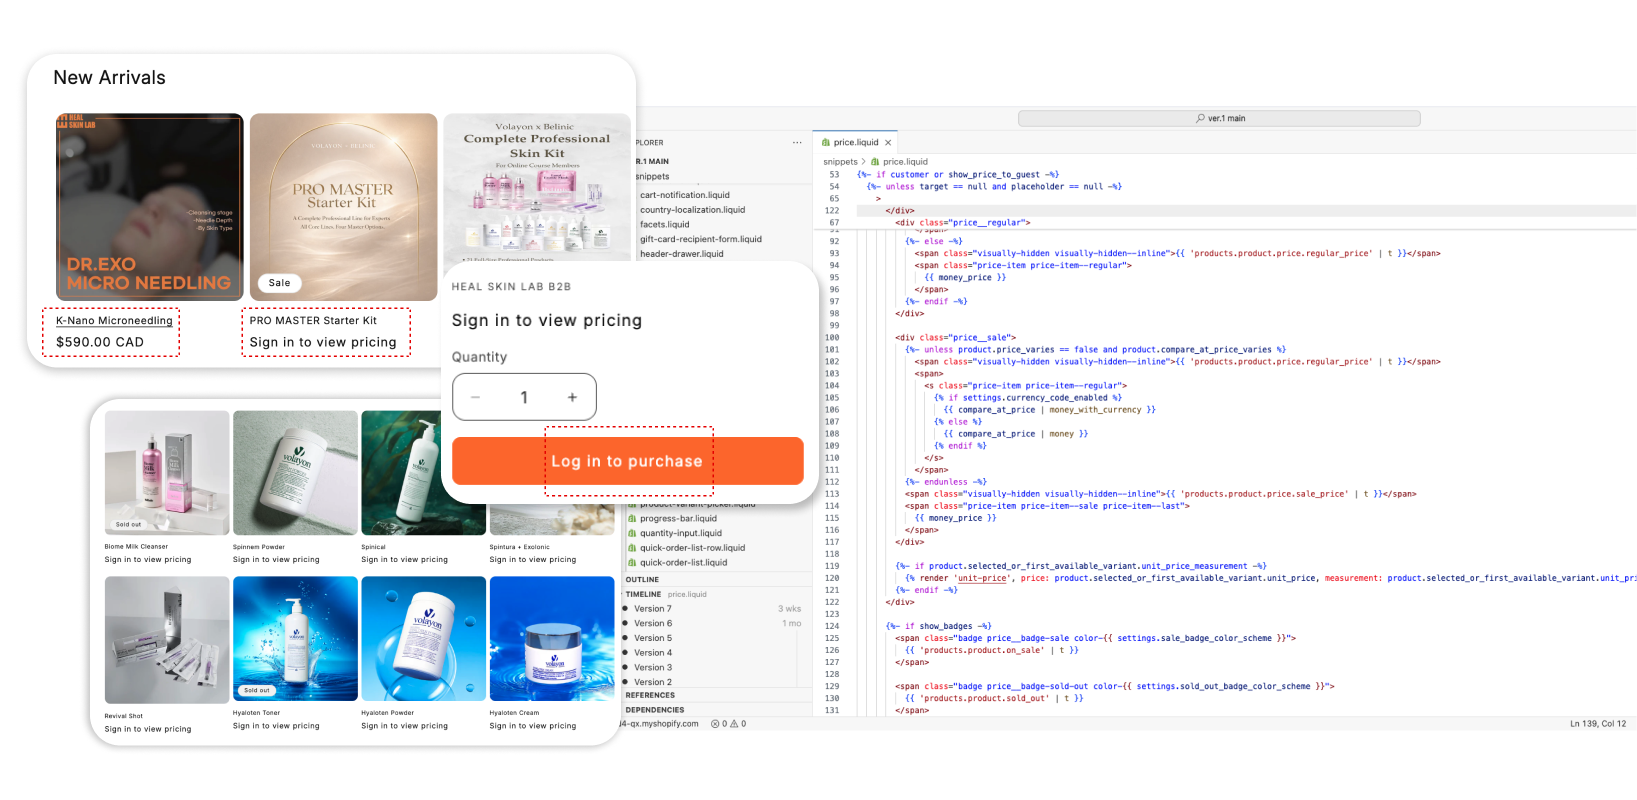Screen dimensions: 1637x800
Task: Click the DR.EXO Micro Needling product image
Action: pos(150,207)
